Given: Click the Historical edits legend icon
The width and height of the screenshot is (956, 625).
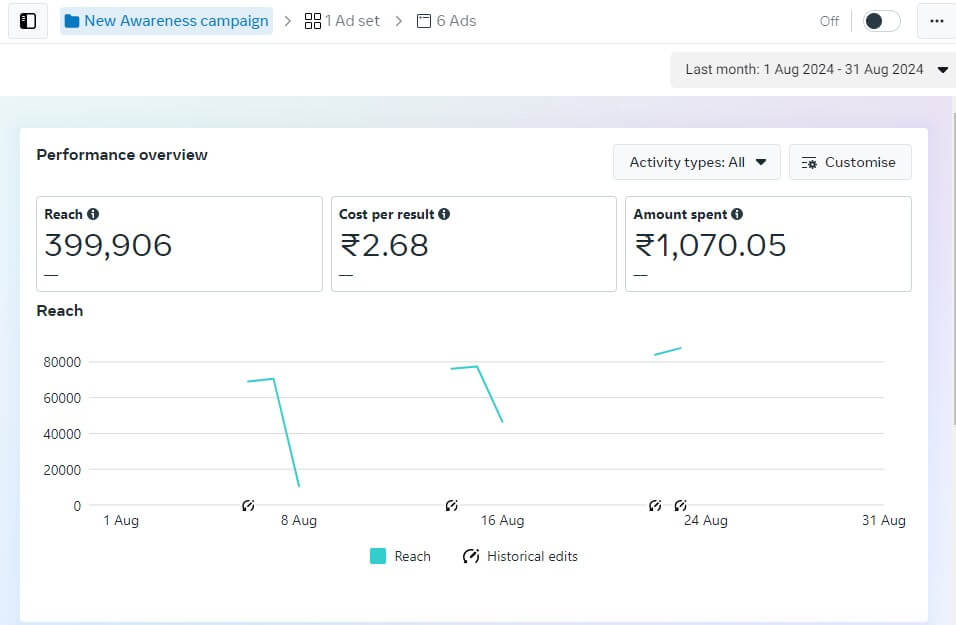Looking at the screenshot, I should 471,556.
